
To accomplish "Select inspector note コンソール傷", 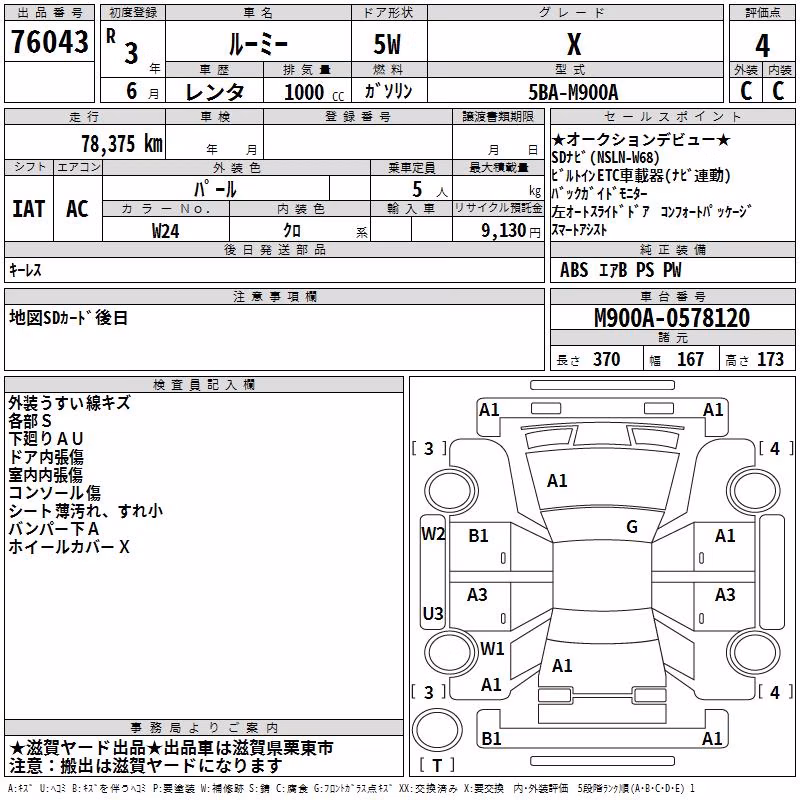I will [55, 493].
